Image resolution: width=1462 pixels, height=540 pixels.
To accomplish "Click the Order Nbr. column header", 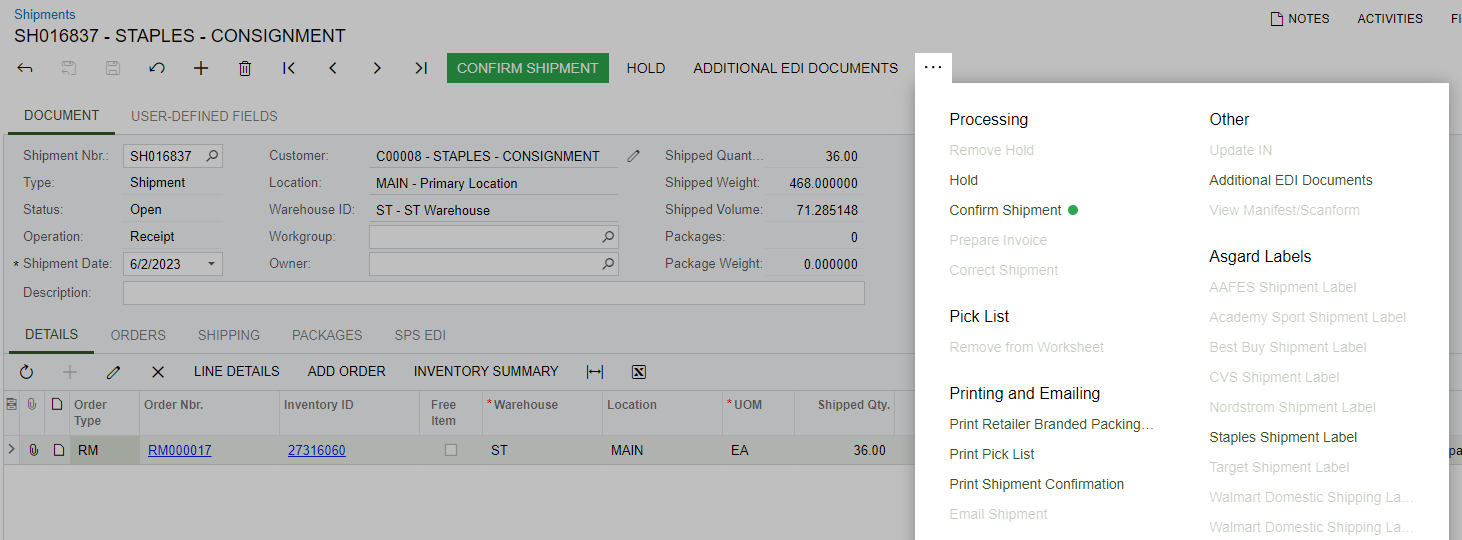I will [x=209, y=413].
